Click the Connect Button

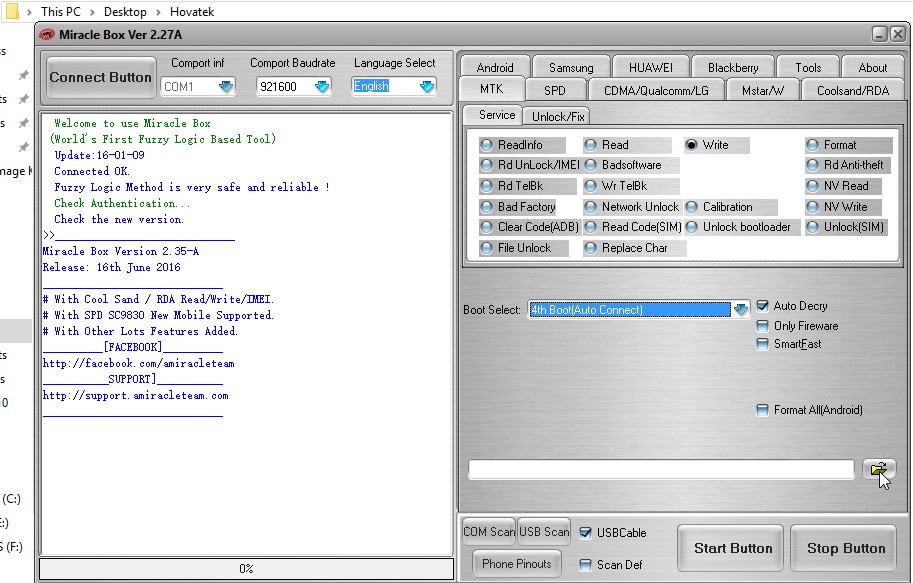(100, 77)
